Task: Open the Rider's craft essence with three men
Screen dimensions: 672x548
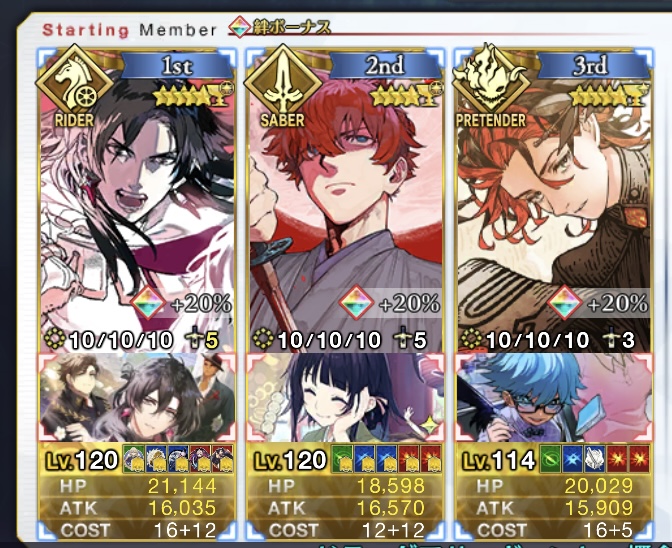Action: 137,397
